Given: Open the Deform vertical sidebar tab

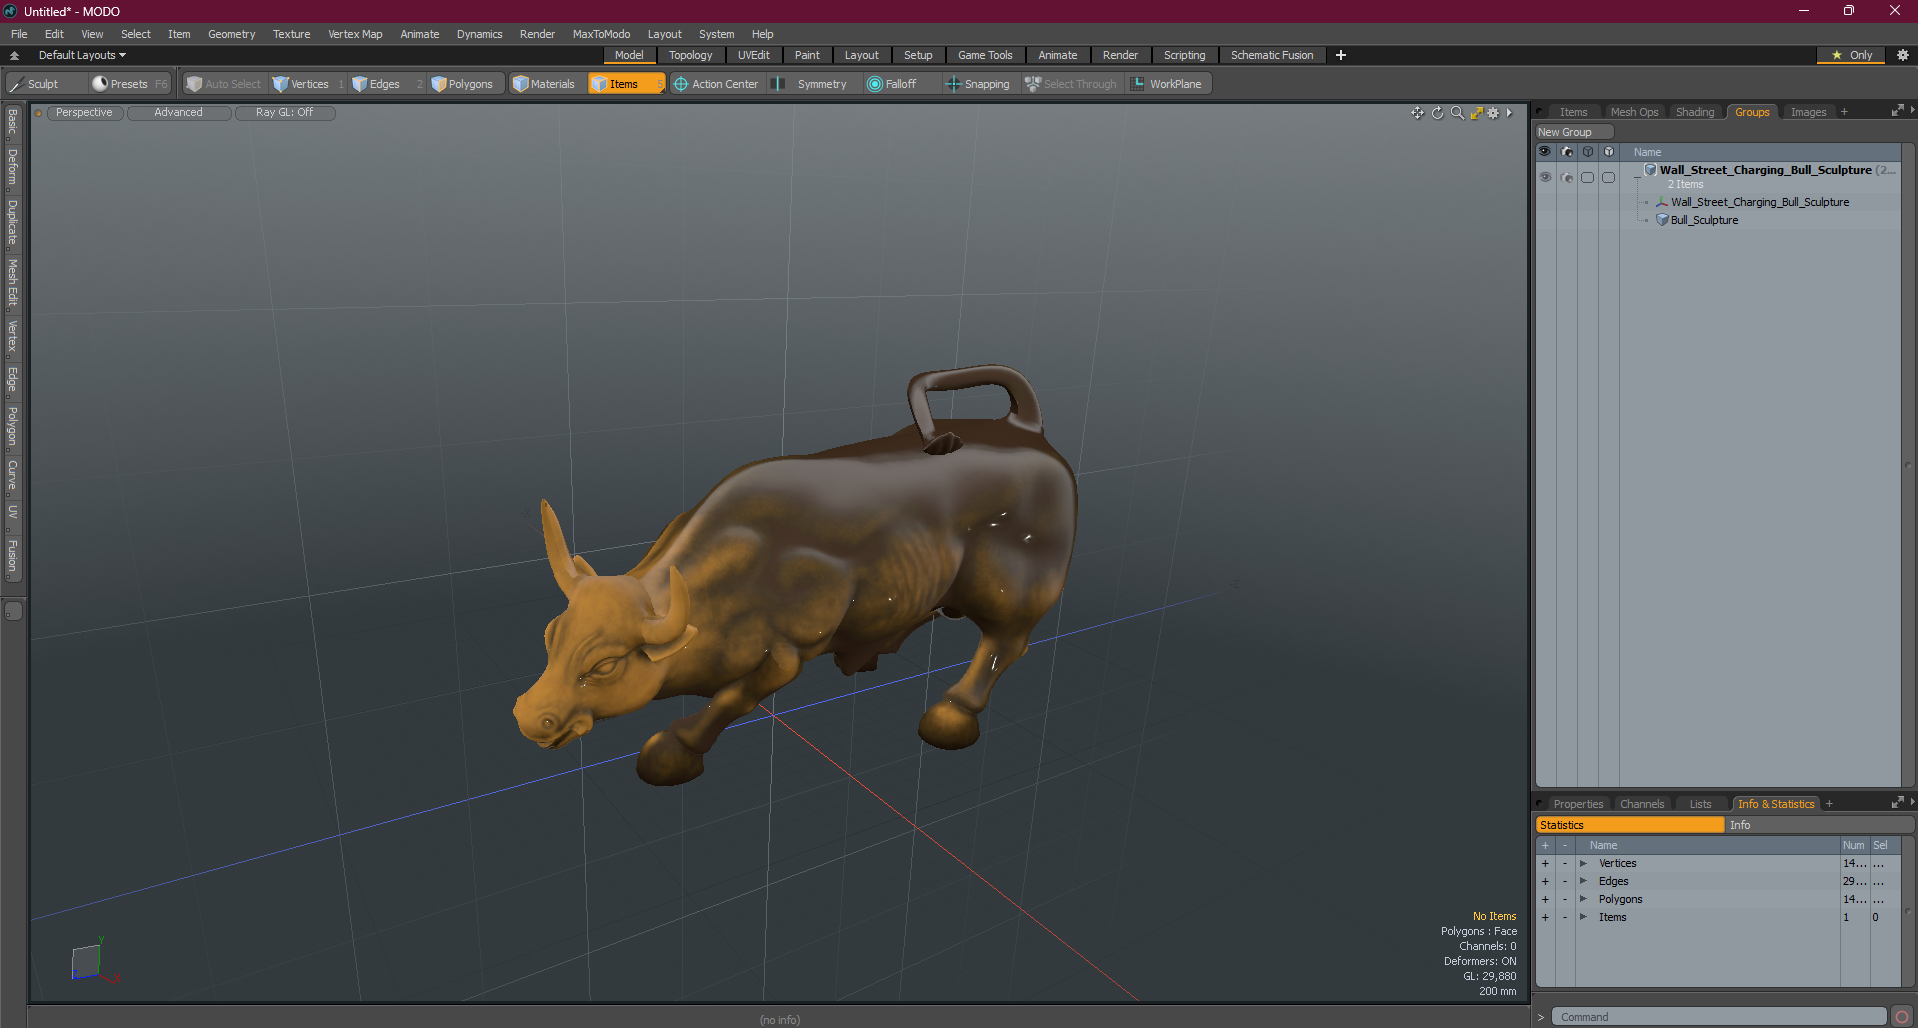Looking at the screenshot, I should (13, 168).
